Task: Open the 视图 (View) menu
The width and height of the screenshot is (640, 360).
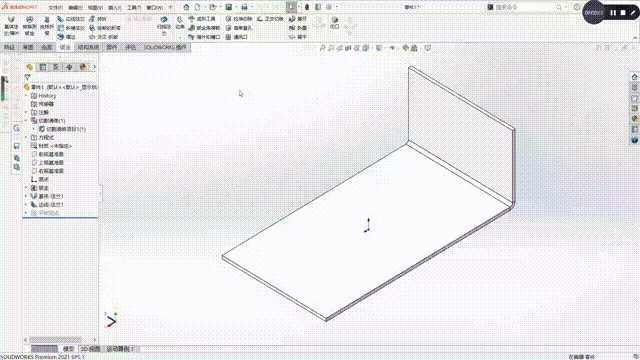Action: point(95,8)
